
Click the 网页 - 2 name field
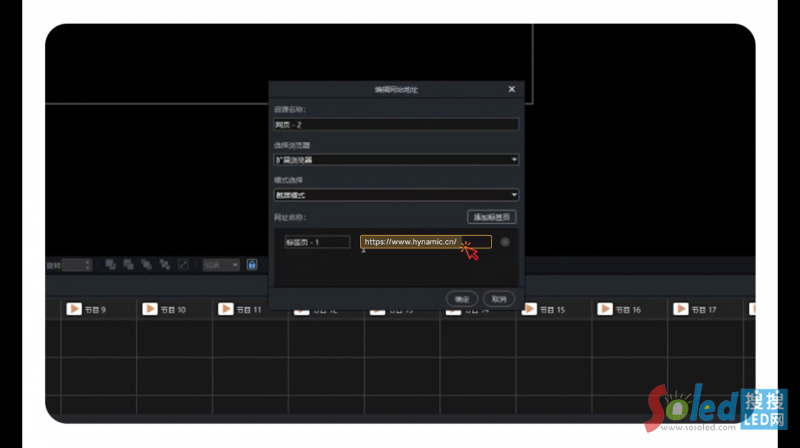(x=396, y=124)
